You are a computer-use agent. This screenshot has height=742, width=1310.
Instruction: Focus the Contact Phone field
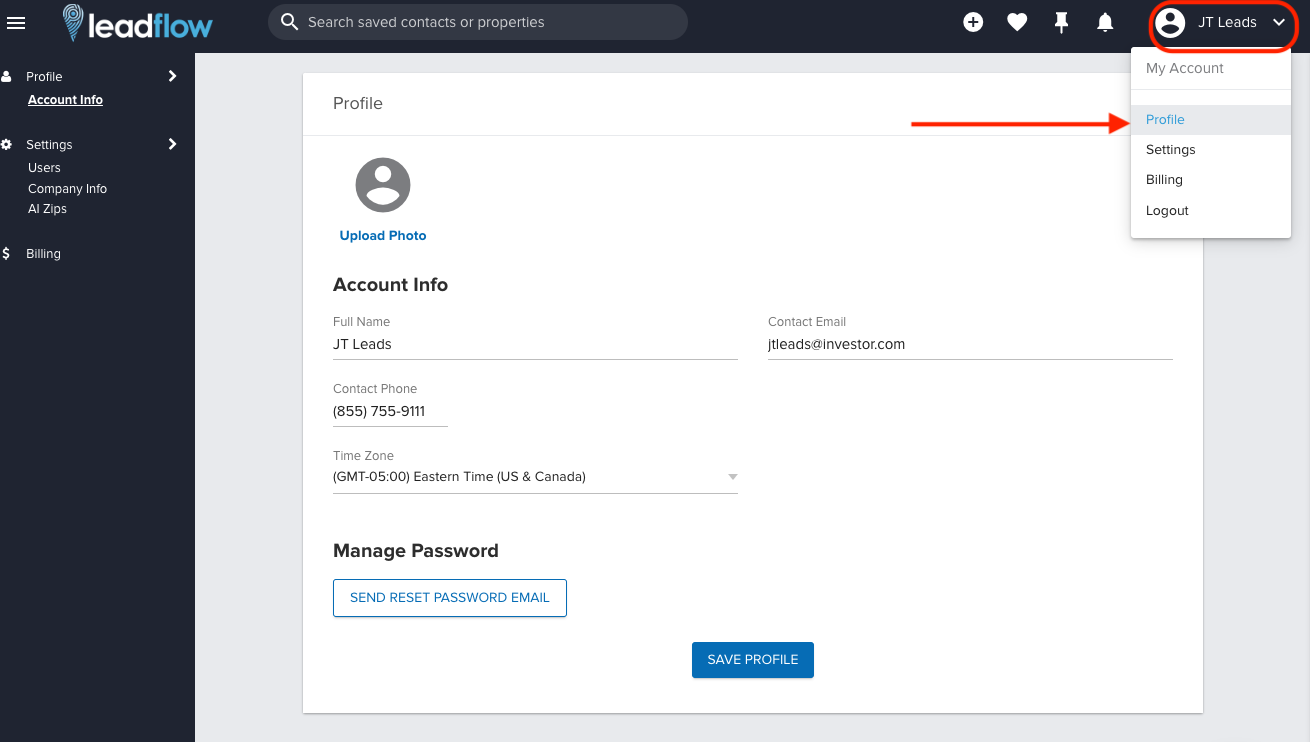pos(390,411)
